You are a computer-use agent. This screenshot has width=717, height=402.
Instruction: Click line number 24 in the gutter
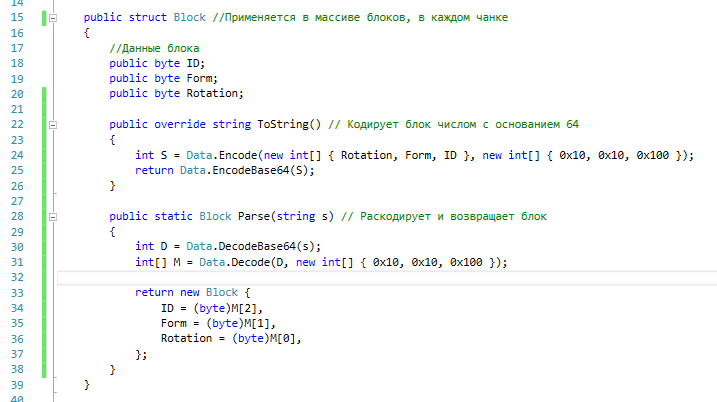tap(17, 155)
